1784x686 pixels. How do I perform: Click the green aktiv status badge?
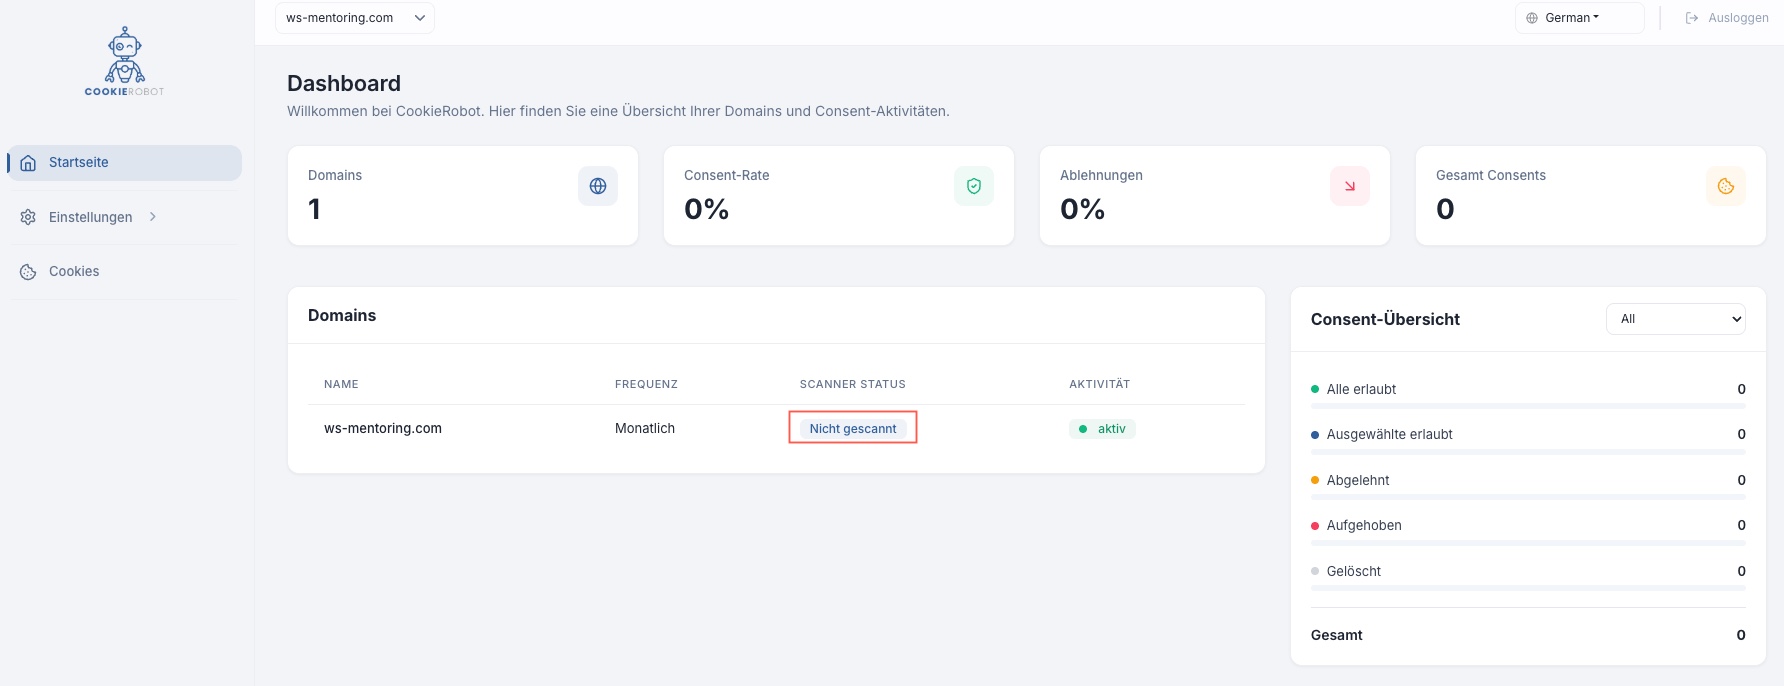pyautogui.click(x=1102, y=429)
